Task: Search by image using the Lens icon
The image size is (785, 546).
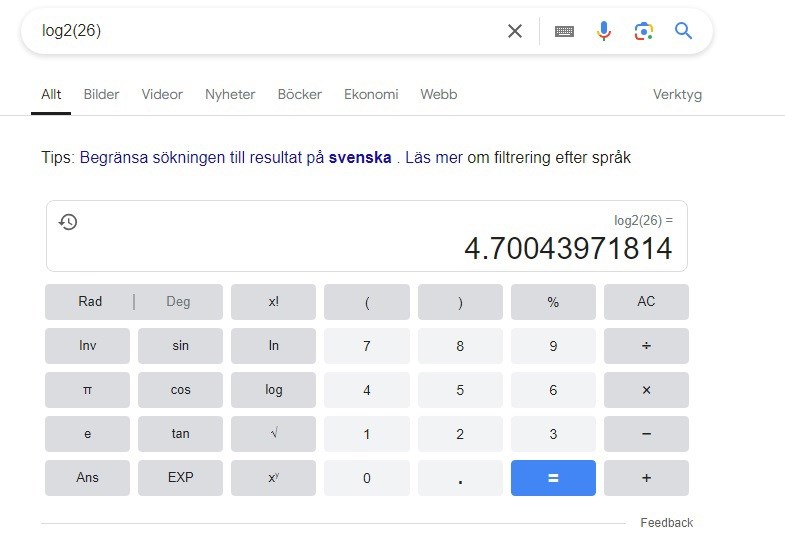Action: pos(644,31)
